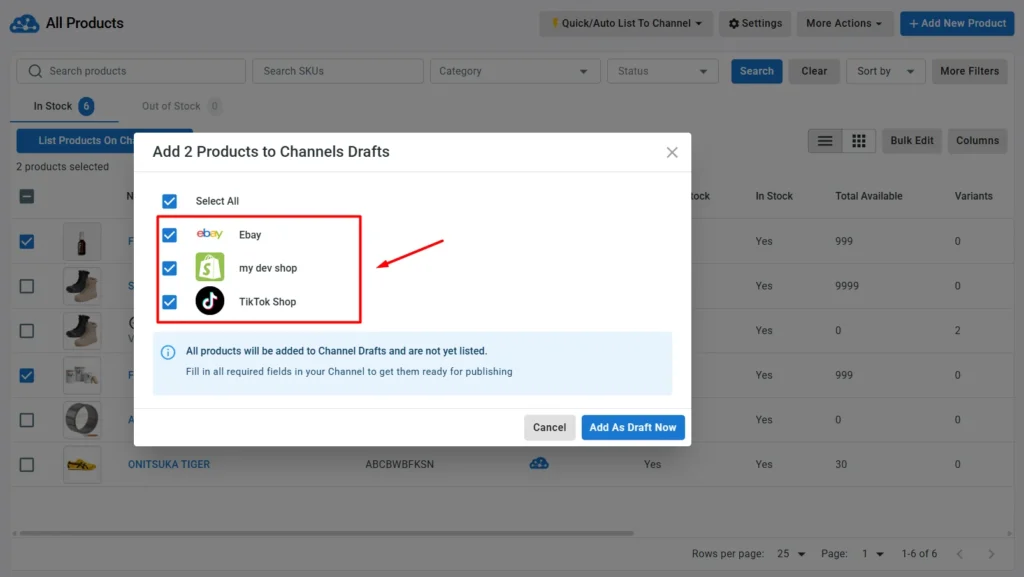Expand the Status filter dropdown

point(662,71)
